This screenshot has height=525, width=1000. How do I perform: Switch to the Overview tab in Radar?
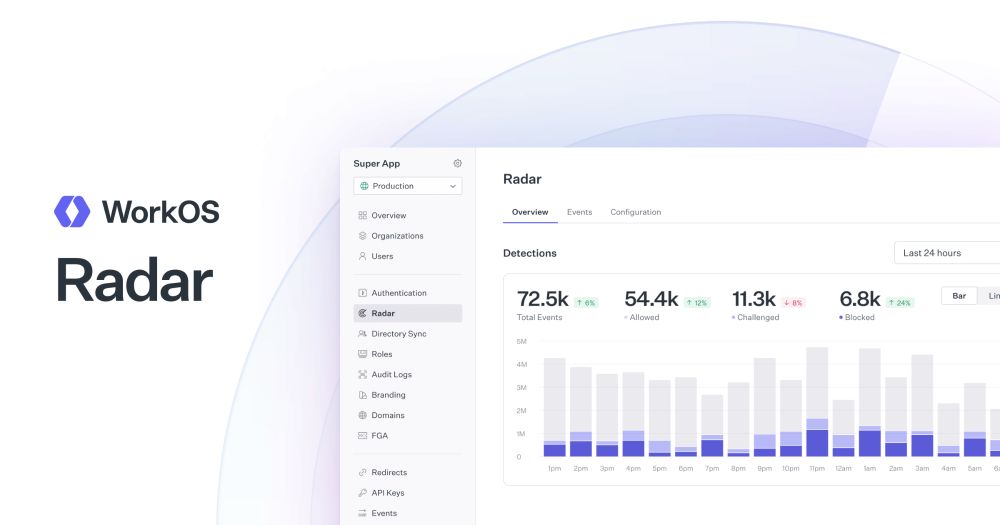530,212
